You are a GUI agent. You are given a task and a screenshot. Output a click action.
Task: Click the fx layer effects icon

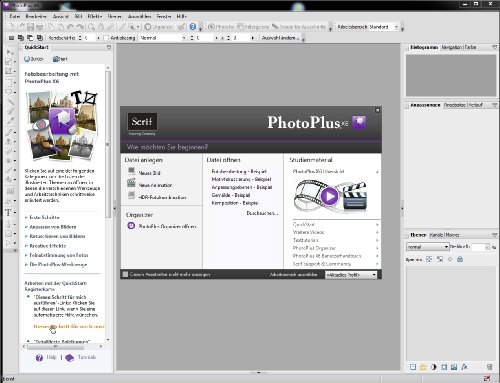click(x=464, y=367)
